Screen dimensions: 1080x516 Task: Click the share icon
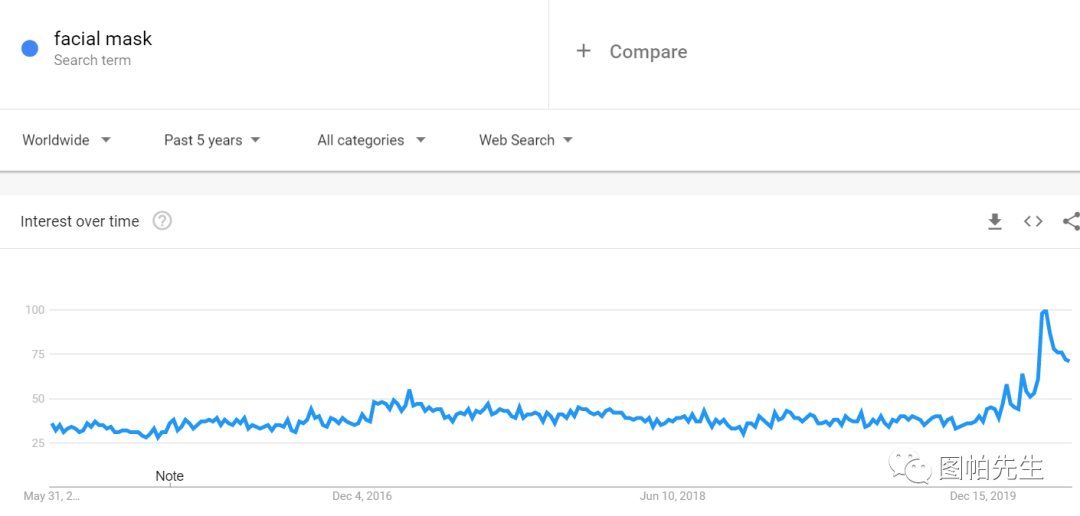pyautogui.click(x=1071, y=222)
